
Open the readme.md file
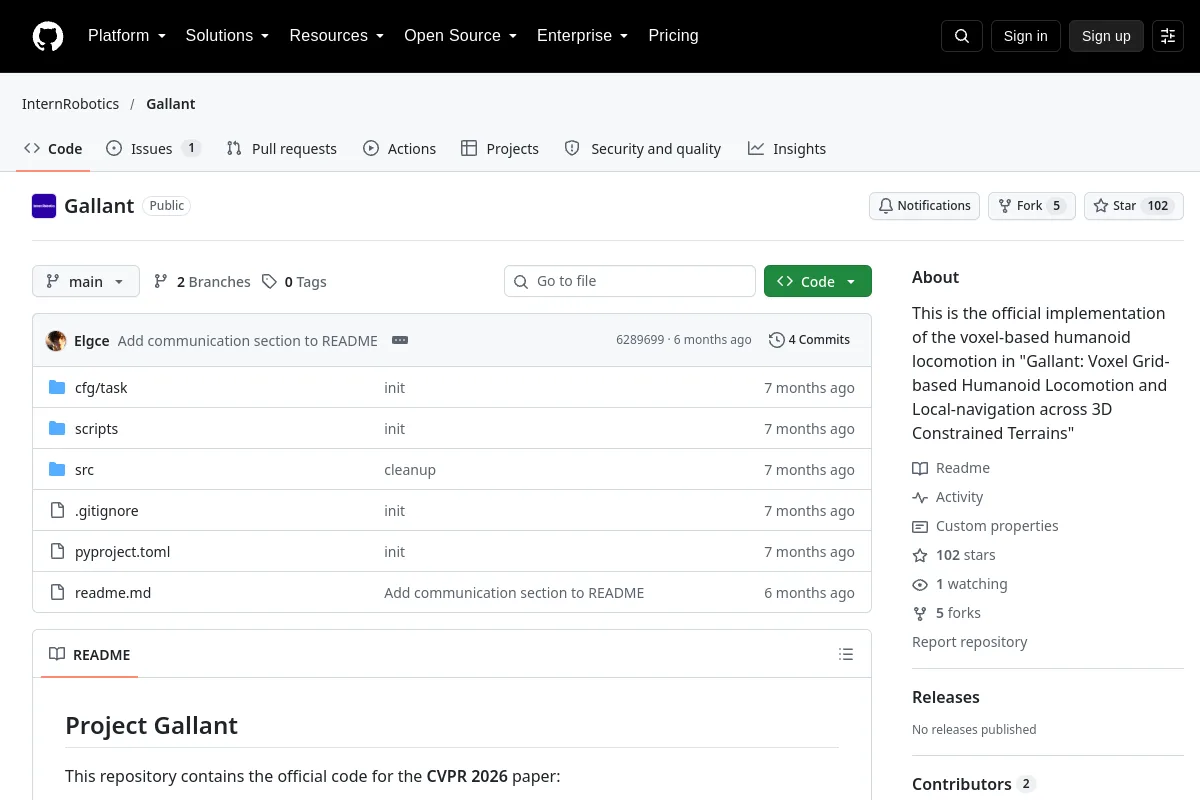(x=113, y=593)
